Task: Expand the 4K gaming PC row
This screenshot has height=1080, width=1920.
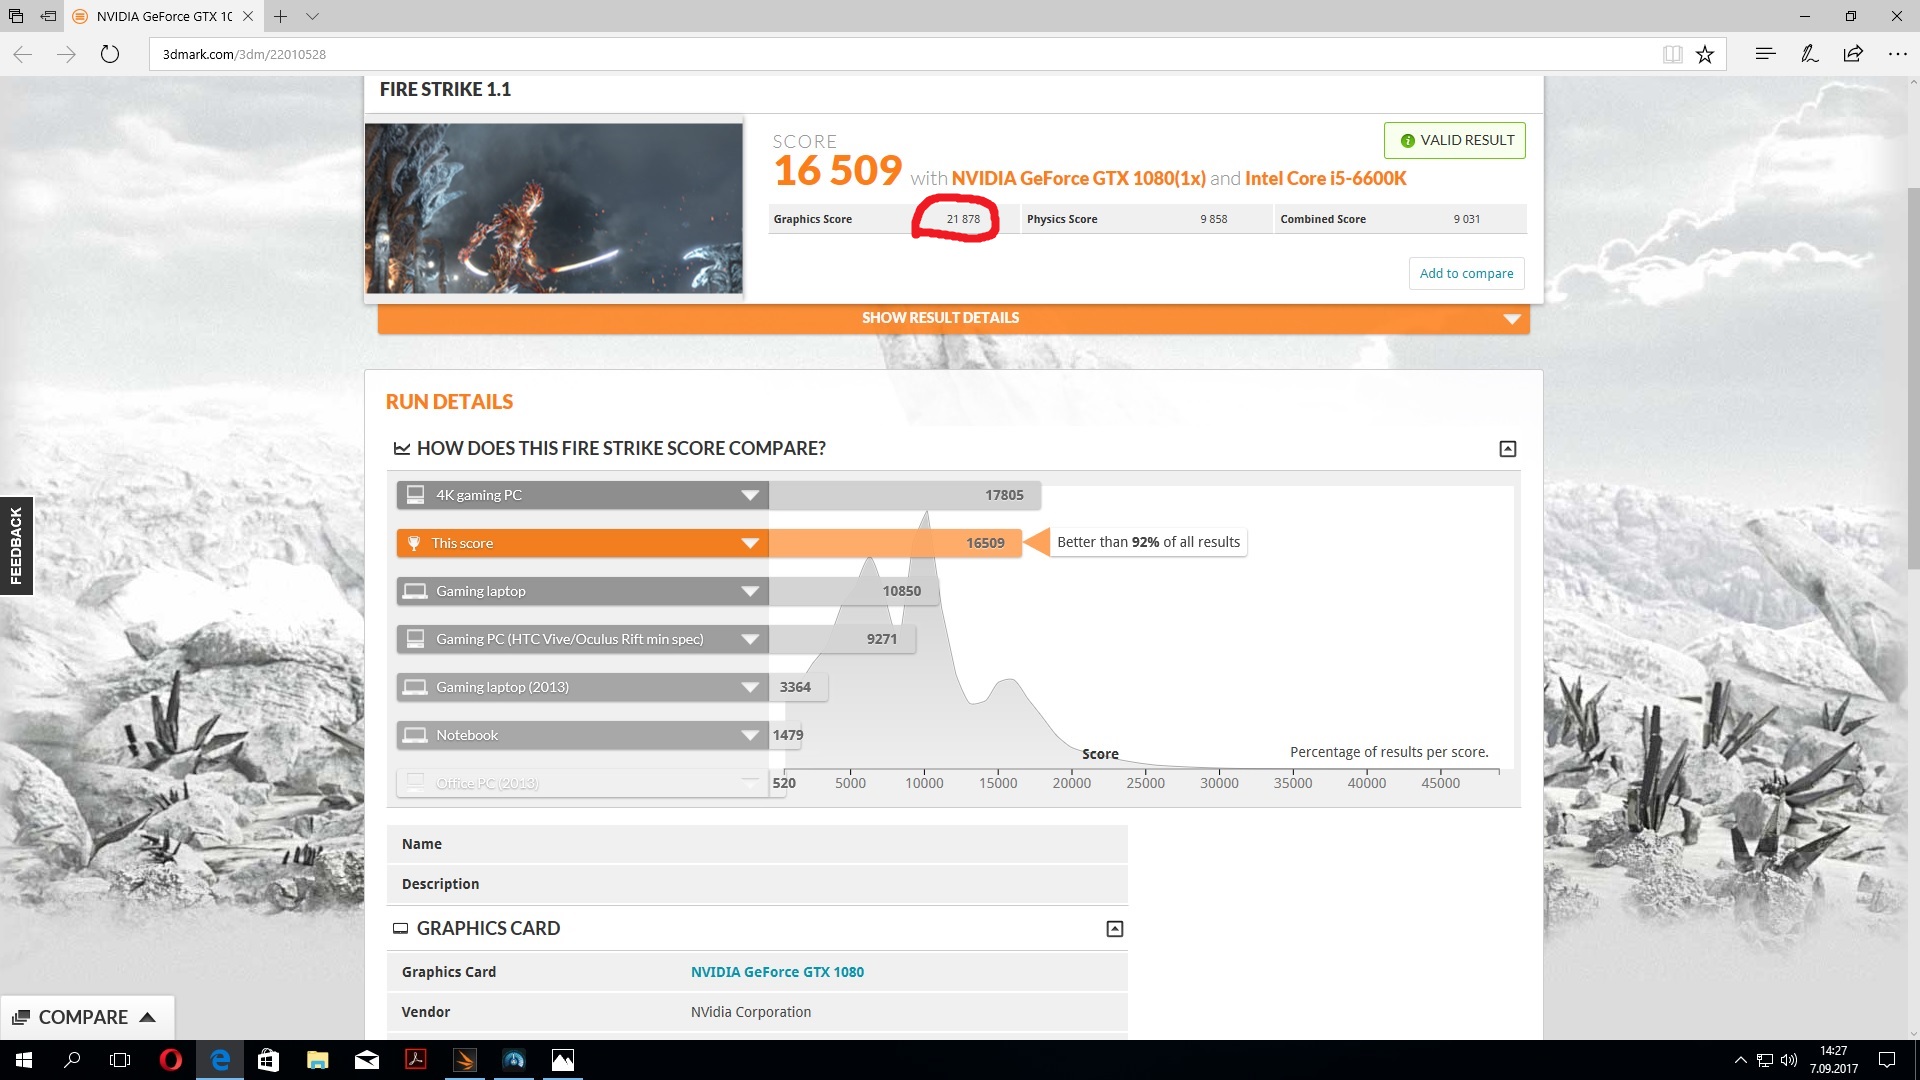Action: pyautogui.click(x=582, y=495)
